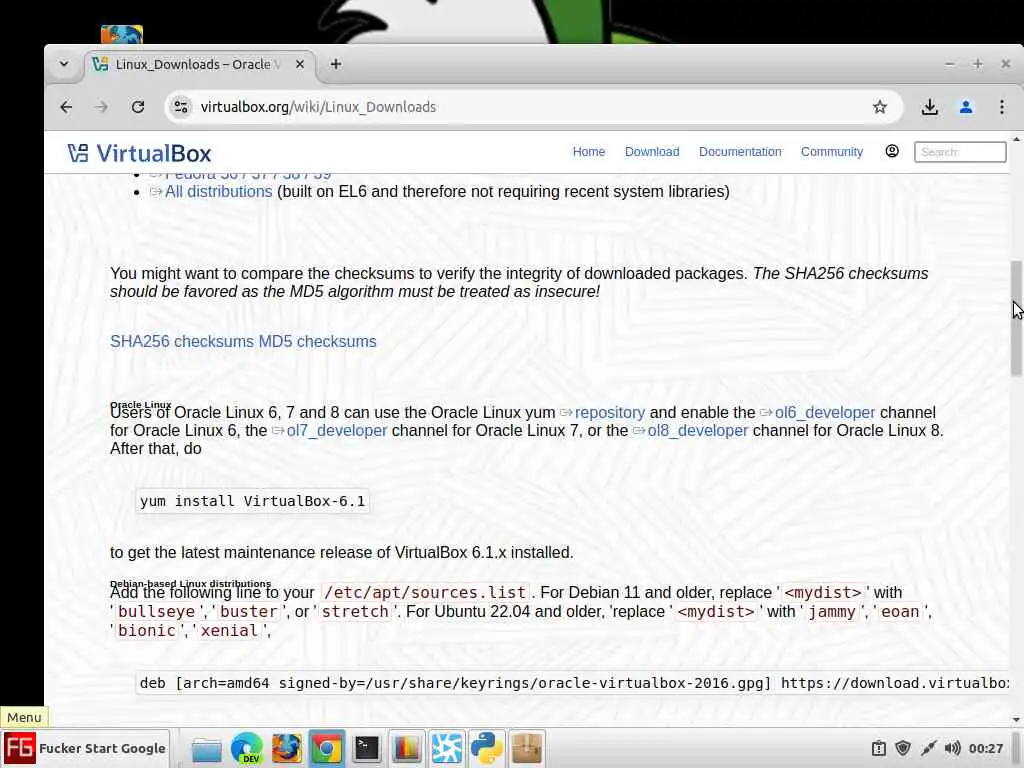
Task: Open the red-yellow striped app in taskbar
Action: point(406,748)
